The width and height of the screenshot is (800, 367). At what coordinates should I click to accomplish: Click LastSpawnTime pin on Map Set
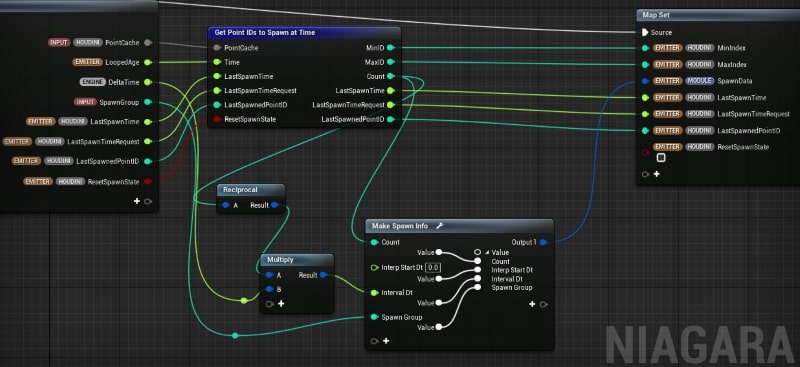point(645,97)
